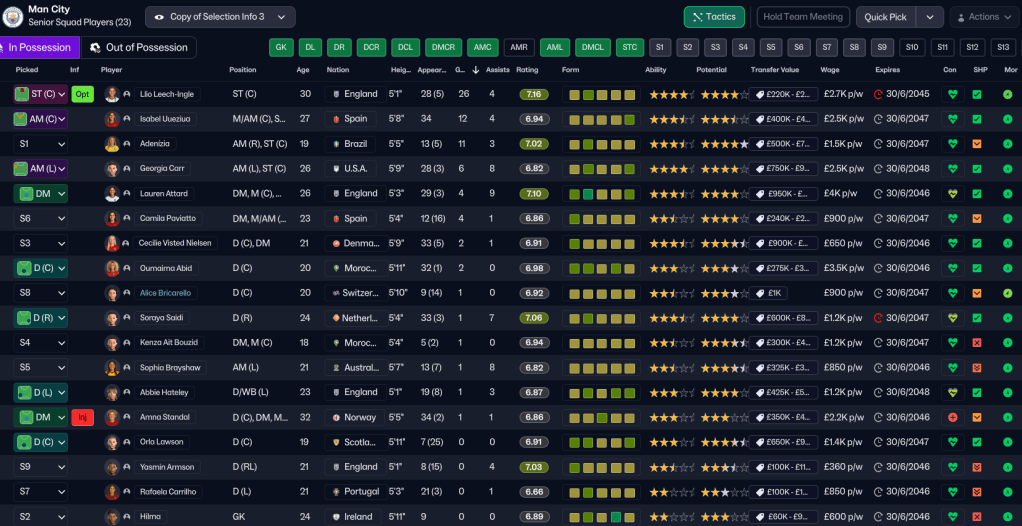This screenshot has height=526, width=1022.
Task: Toggle the GK position filter
Action: [x=282, y=47]
